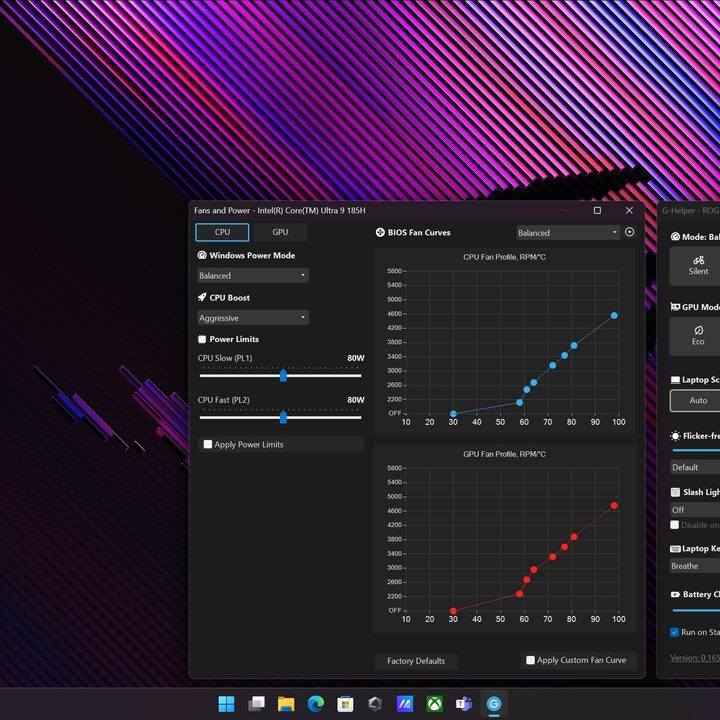Click the Battery Charge slider in G-Helper

(x=696, y=610)
